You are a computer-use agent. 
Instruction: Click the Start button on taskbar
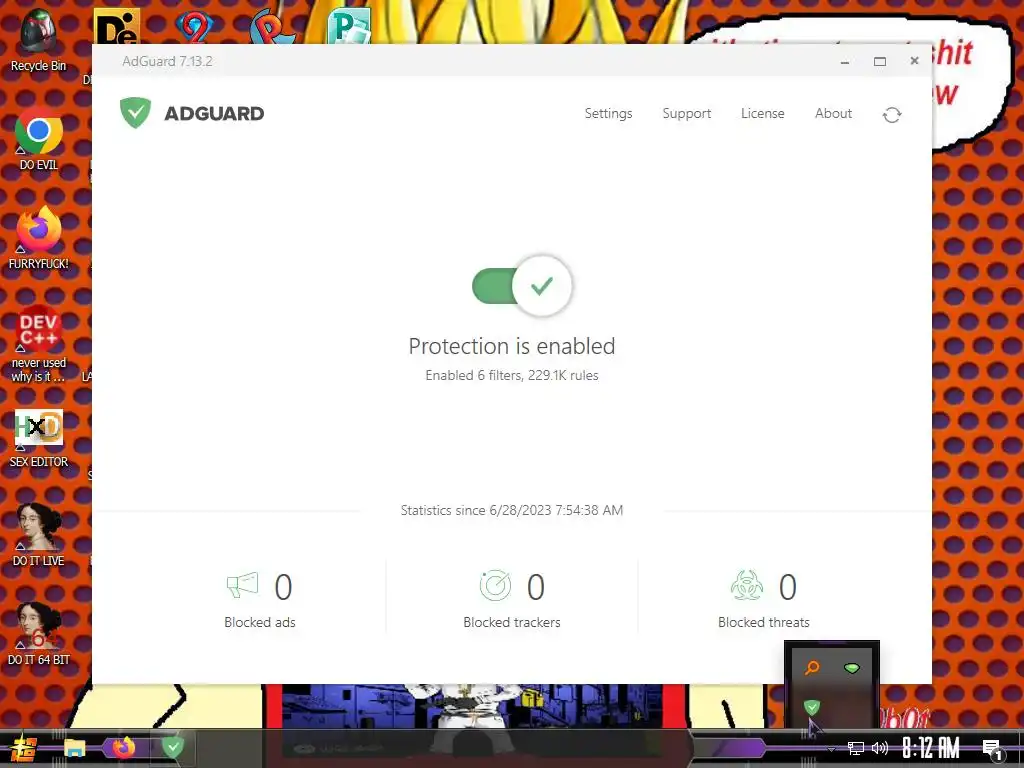pyautogui.click(x=24, y=748)
